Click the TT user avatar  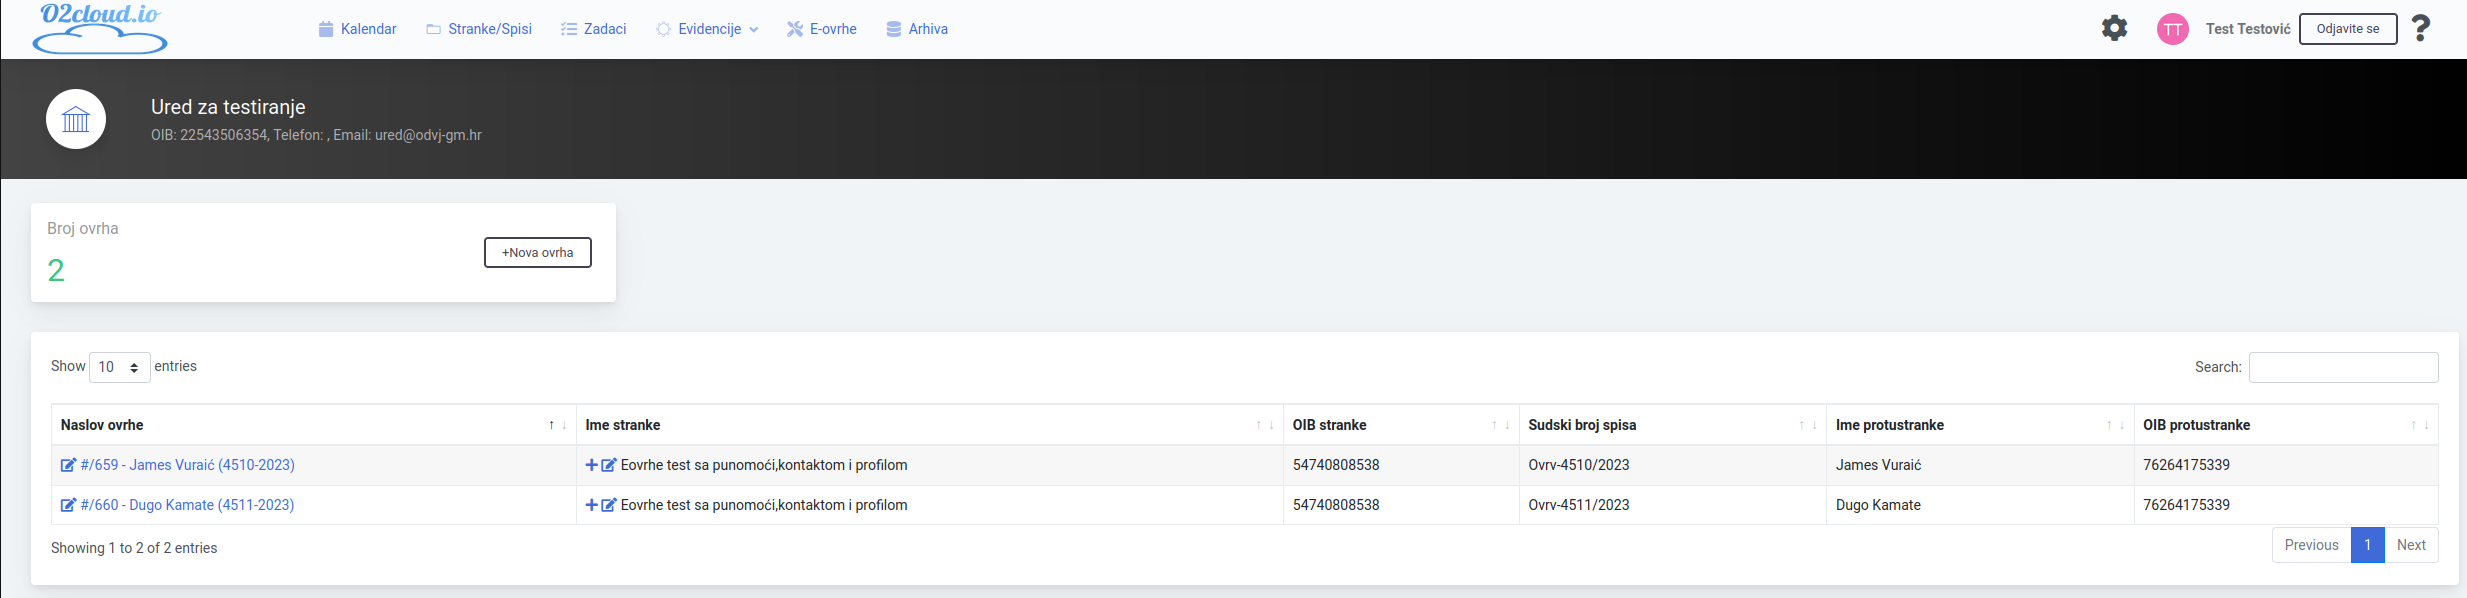(x=2172, y=29)
